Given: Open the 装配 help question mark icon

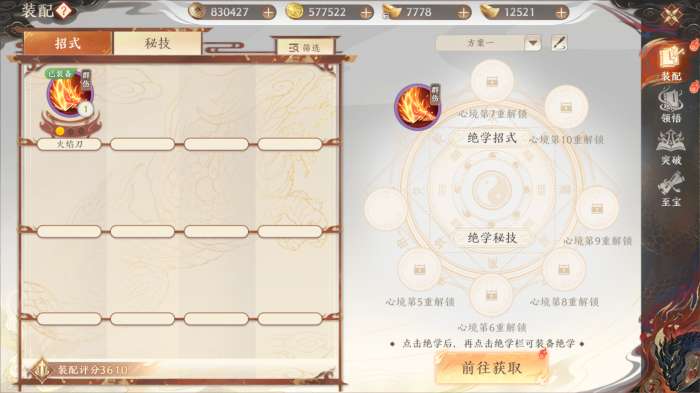Looking at the screenshot, I should (x=63, y=10).
